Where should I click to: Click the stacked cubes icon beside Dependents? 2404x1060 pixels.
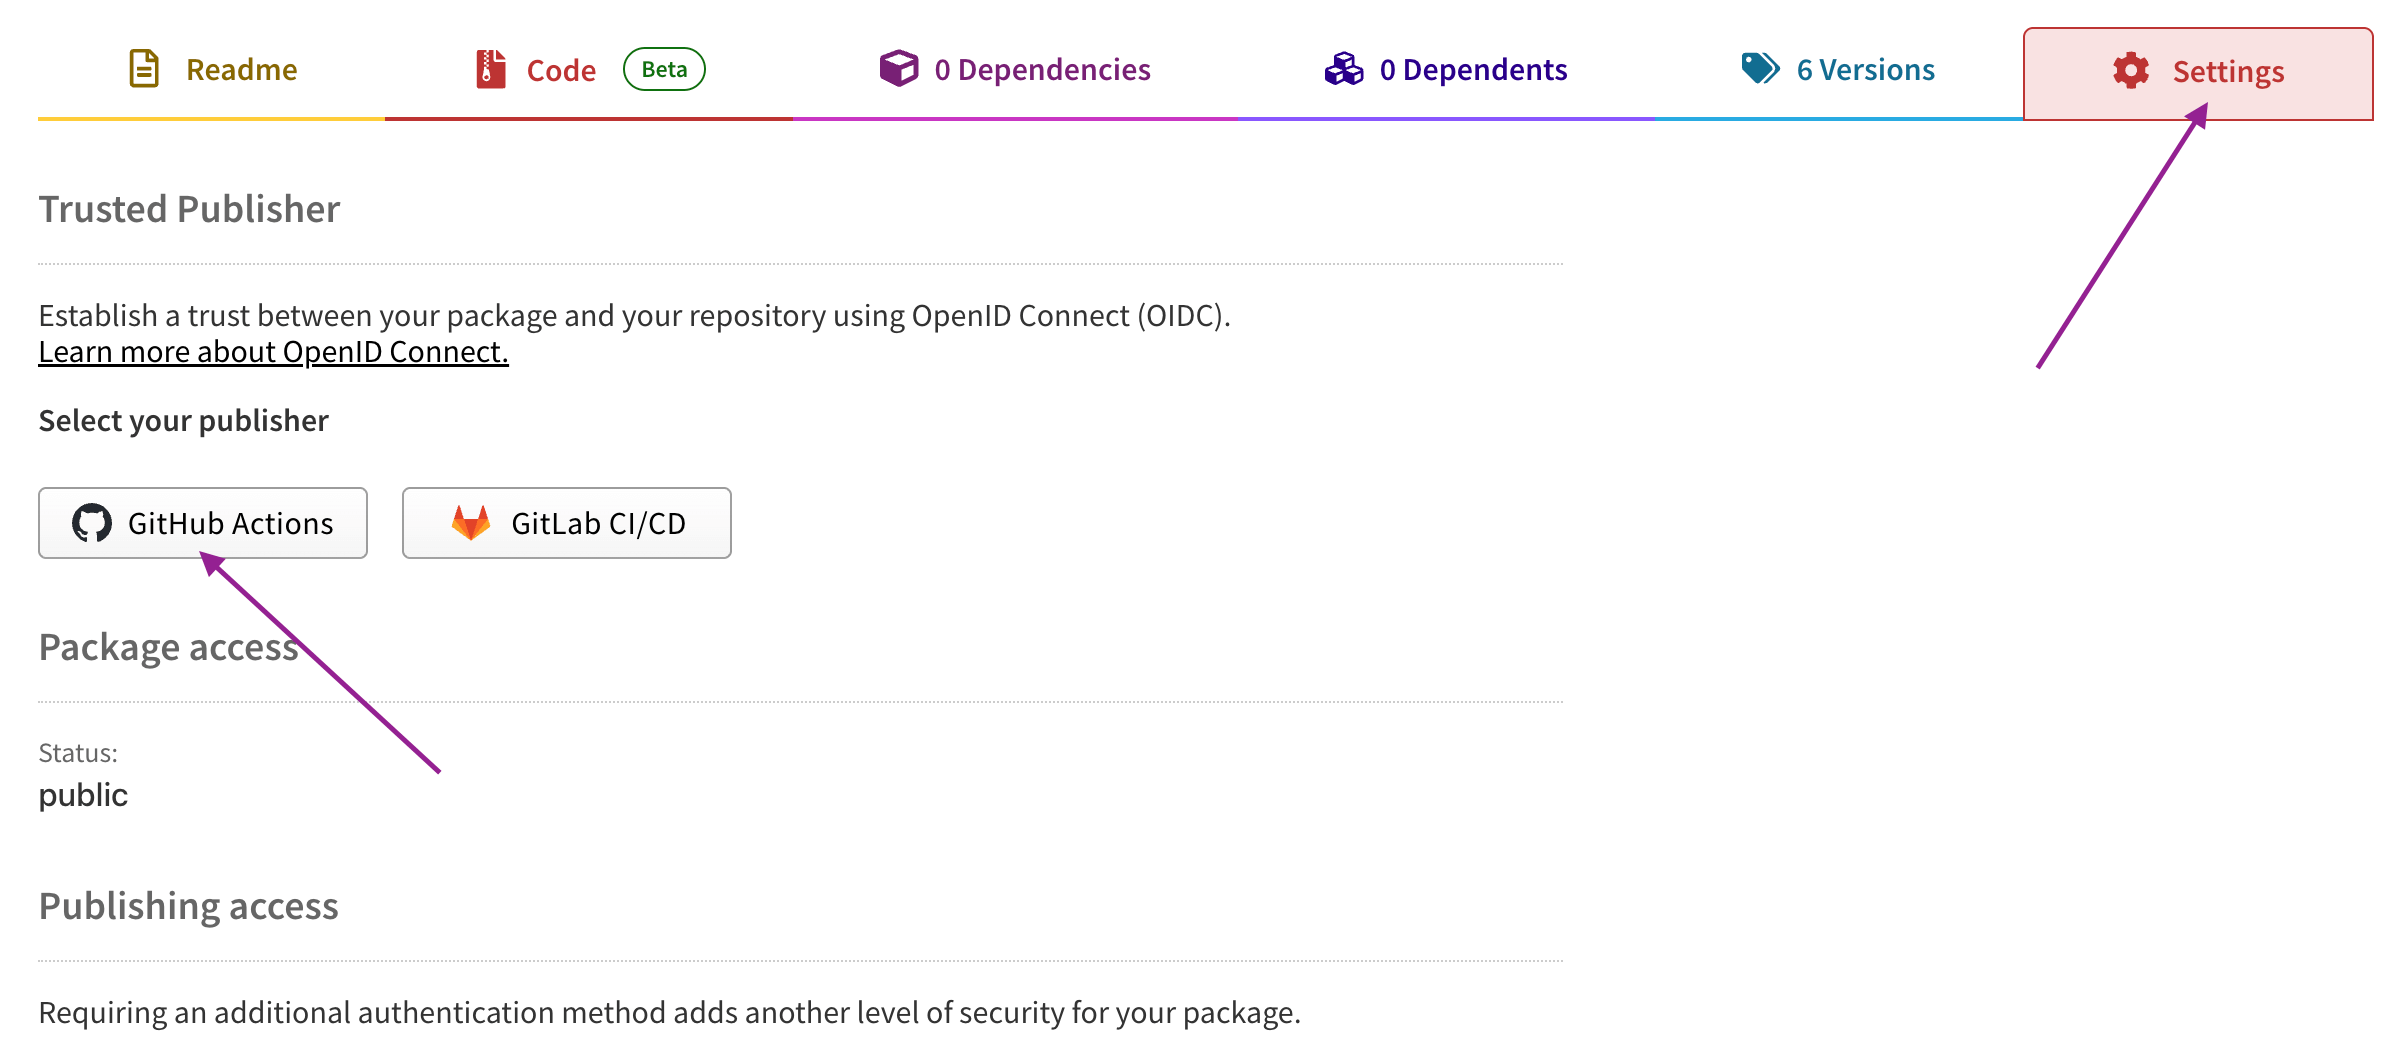tap(1345, 68)
